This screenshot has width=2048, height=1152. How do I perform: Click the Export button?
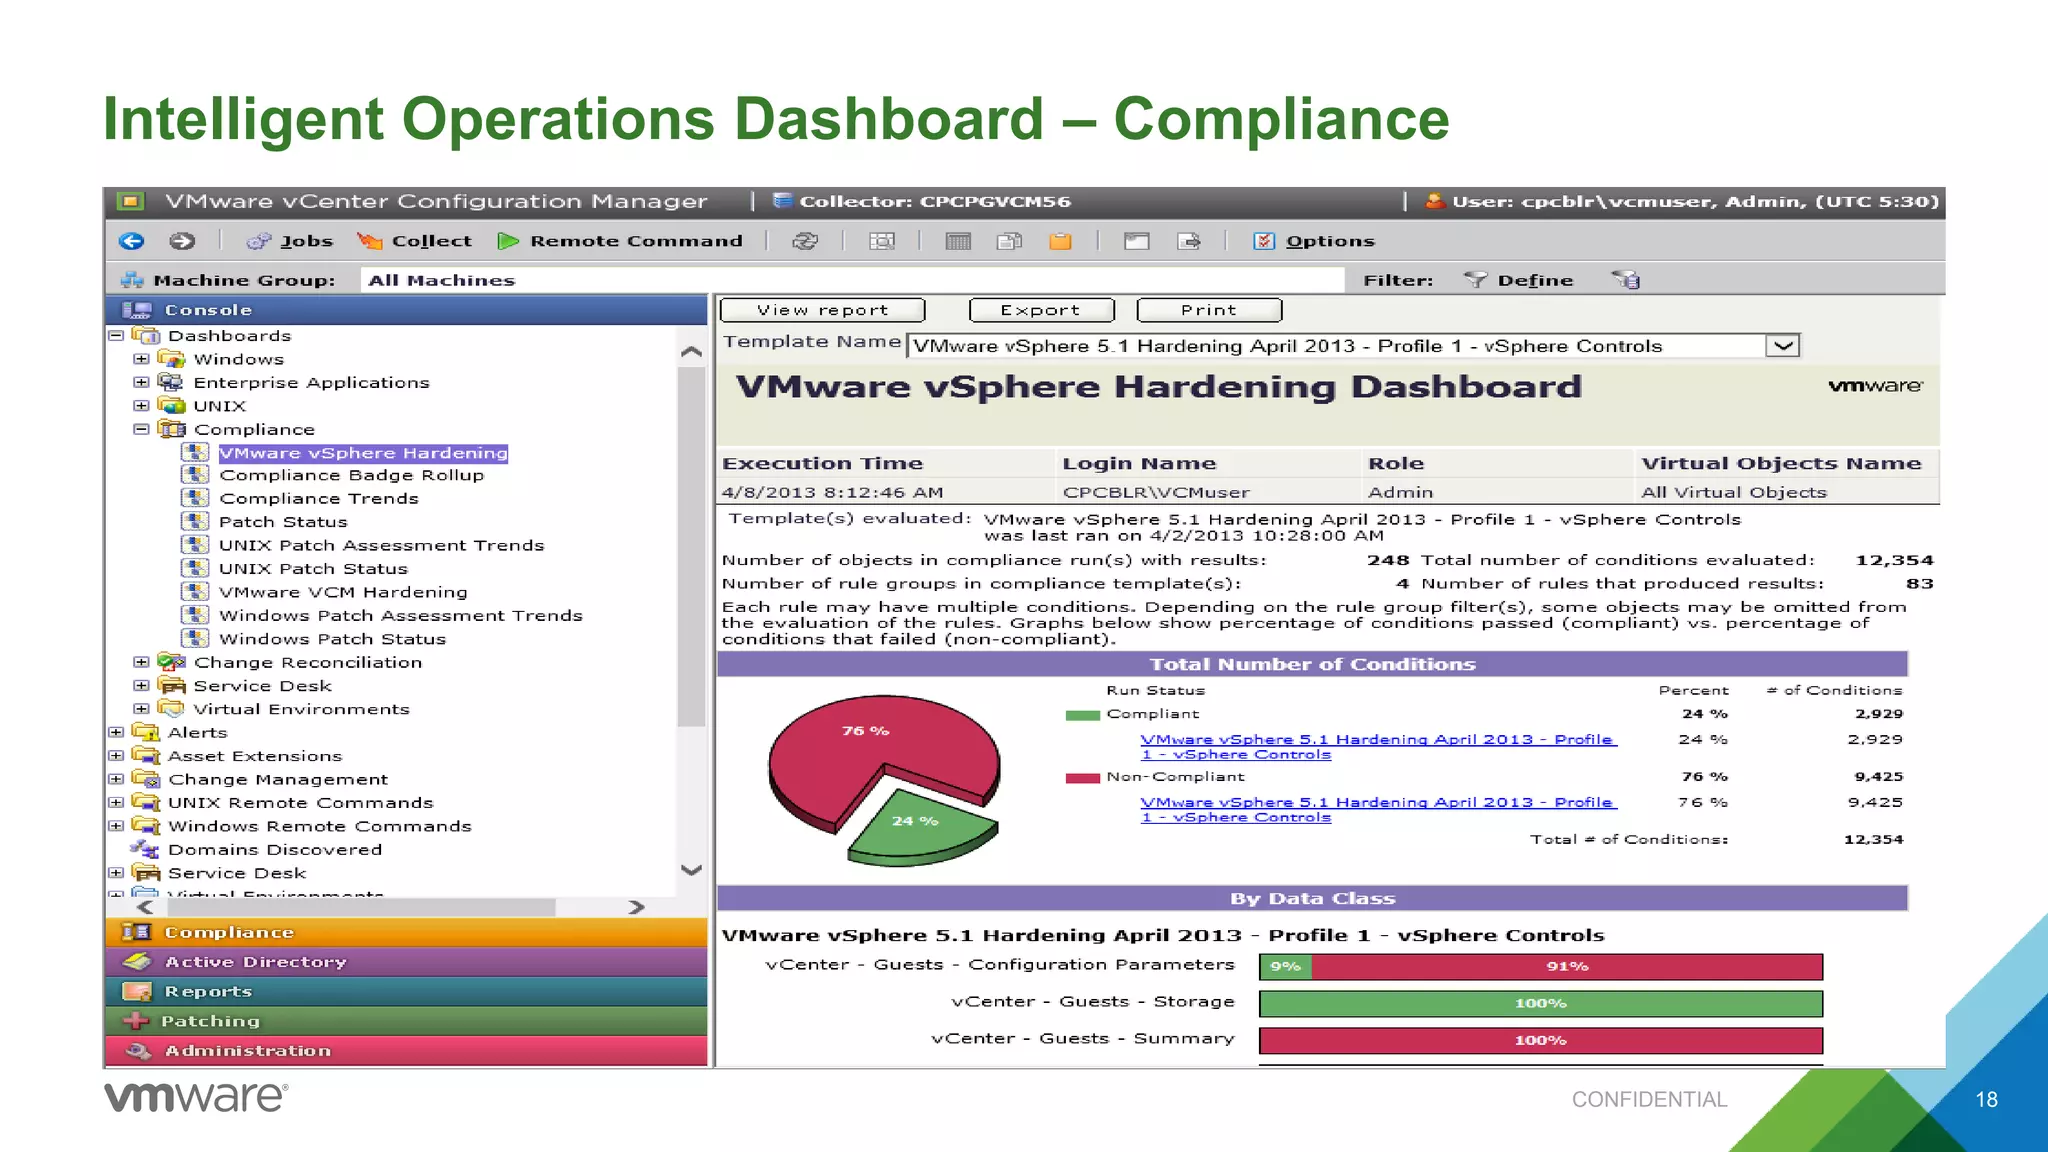[1041, 310]
